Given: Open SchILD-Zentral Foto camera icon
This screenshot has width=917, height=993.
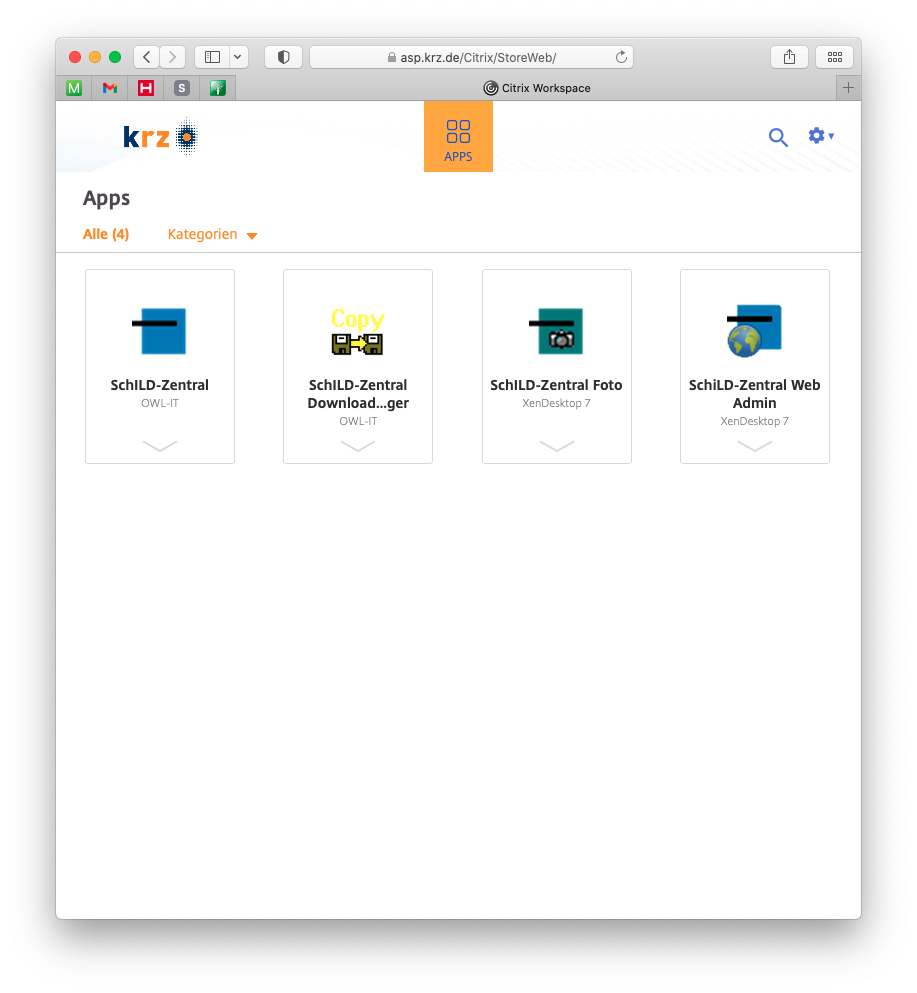Looking at the screenshot, I should [x=556, y=331].
